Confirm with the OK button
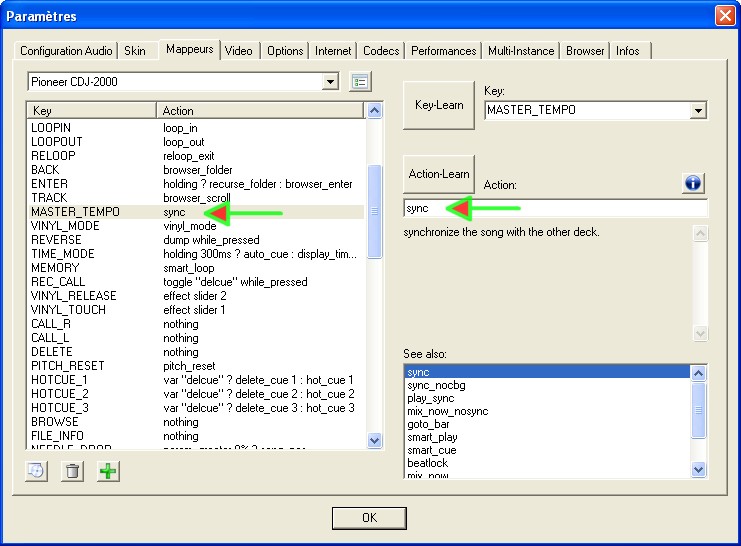741x546 pixels. pos(369,518)
